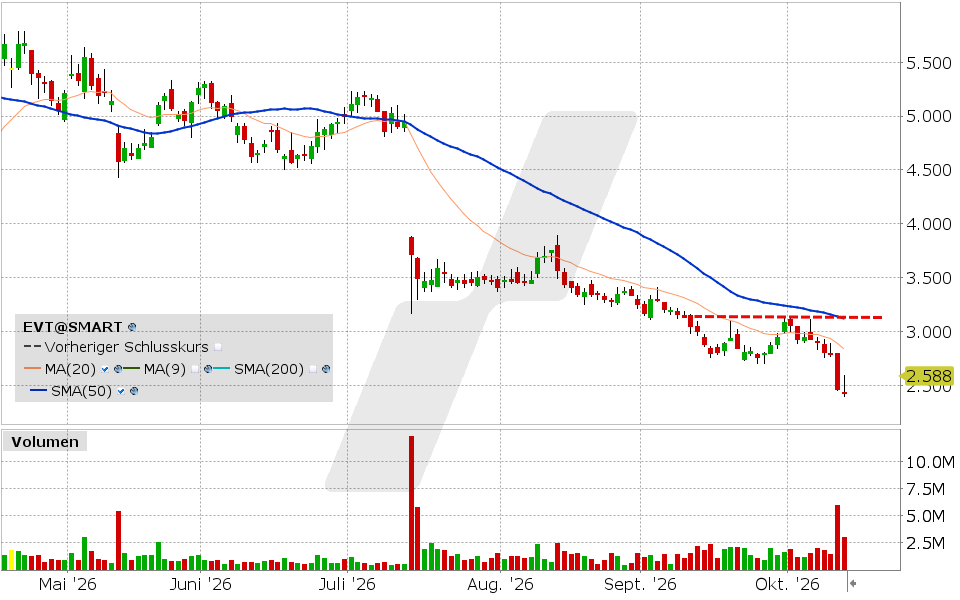Viewport: 960px width, 600px height.
Task: Click the teal SMA(200) legend line swatch
Action: [x=222, y=369]
